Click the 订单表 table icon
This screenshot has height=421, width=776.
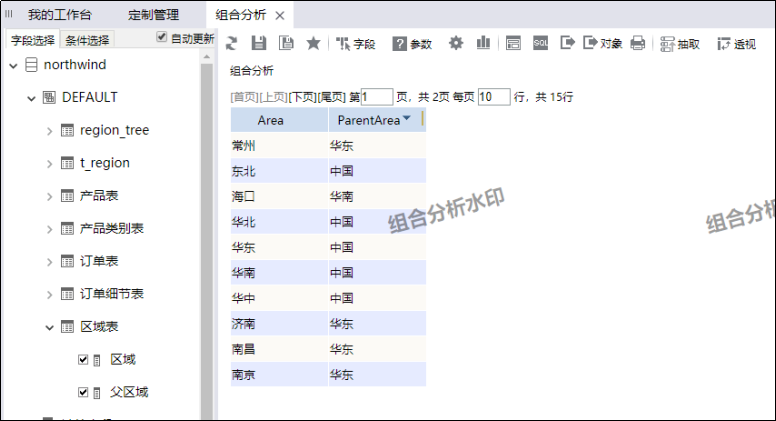67,261
